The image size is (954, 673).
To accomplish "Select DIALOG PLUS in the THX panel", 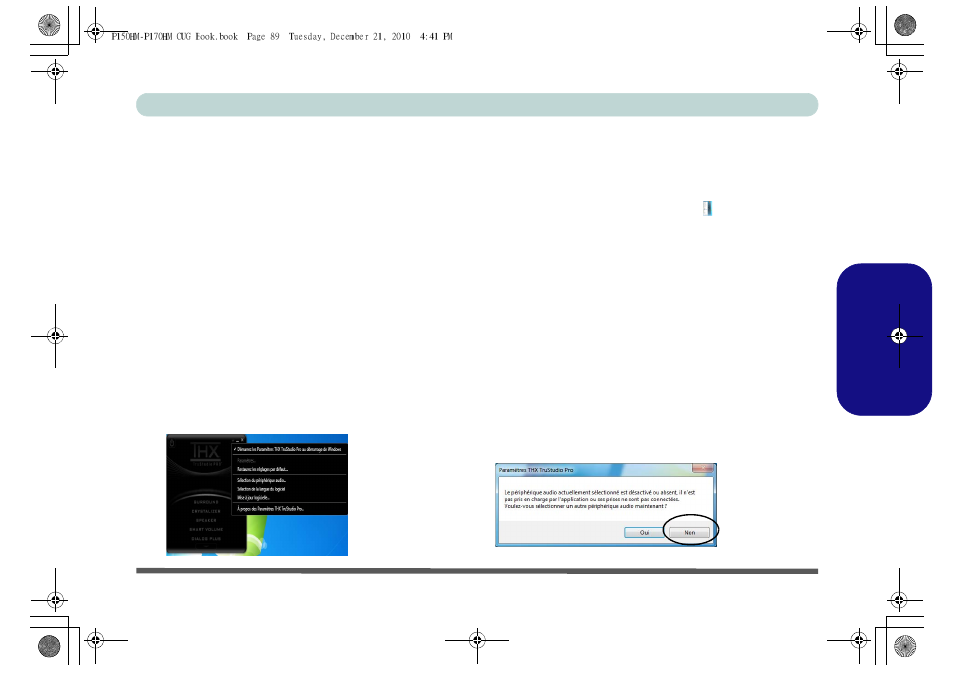I will [x=206, y=539].
